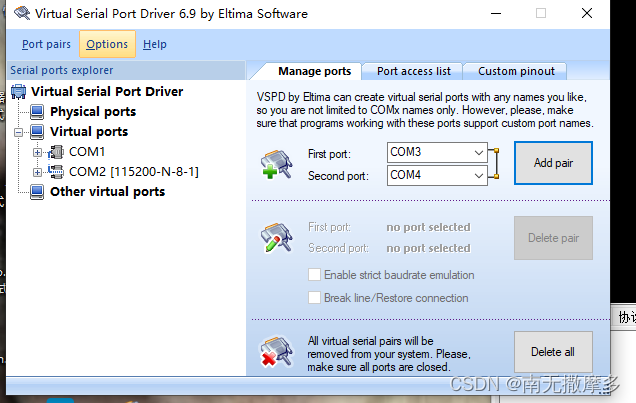The height and width of the screenshot is (403, 636).
Task: Click the Physical ports computer icon
Action: (37, 111)
